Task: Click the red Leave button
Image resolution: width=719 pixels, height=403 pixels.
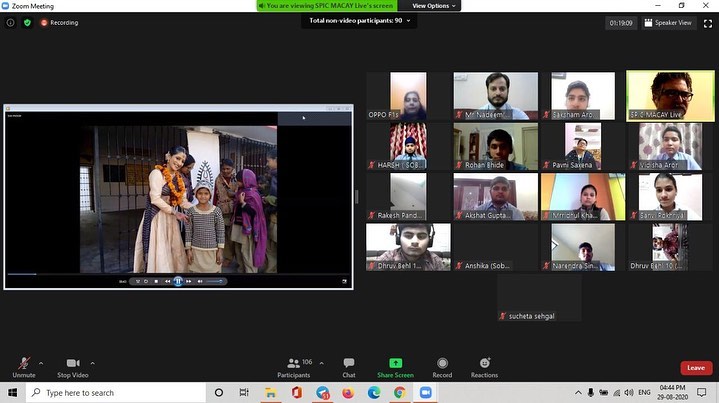Action: click(696, 368)
